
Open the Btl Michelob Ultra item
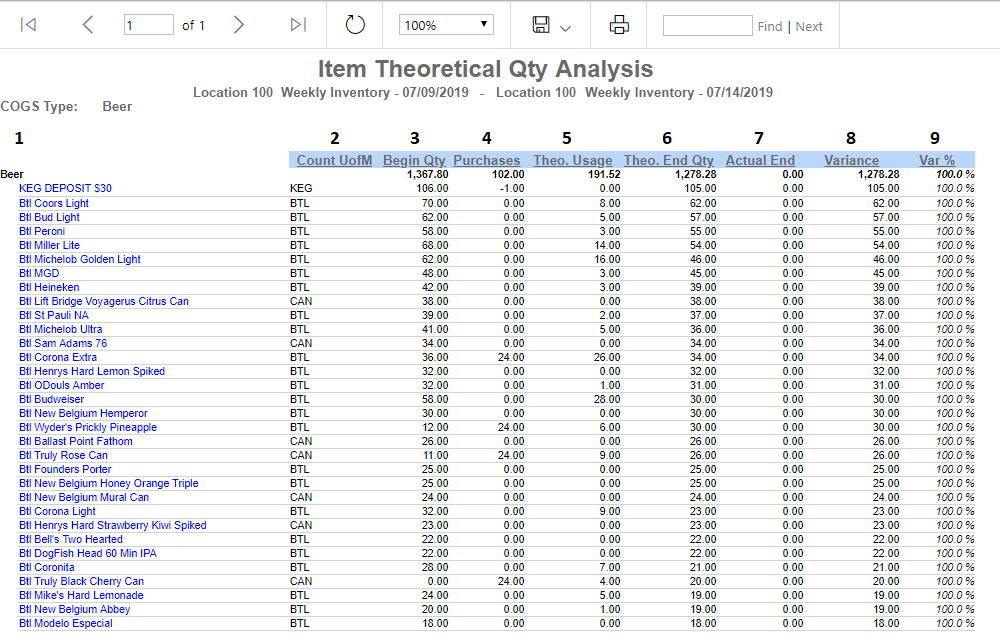(61, 329)
